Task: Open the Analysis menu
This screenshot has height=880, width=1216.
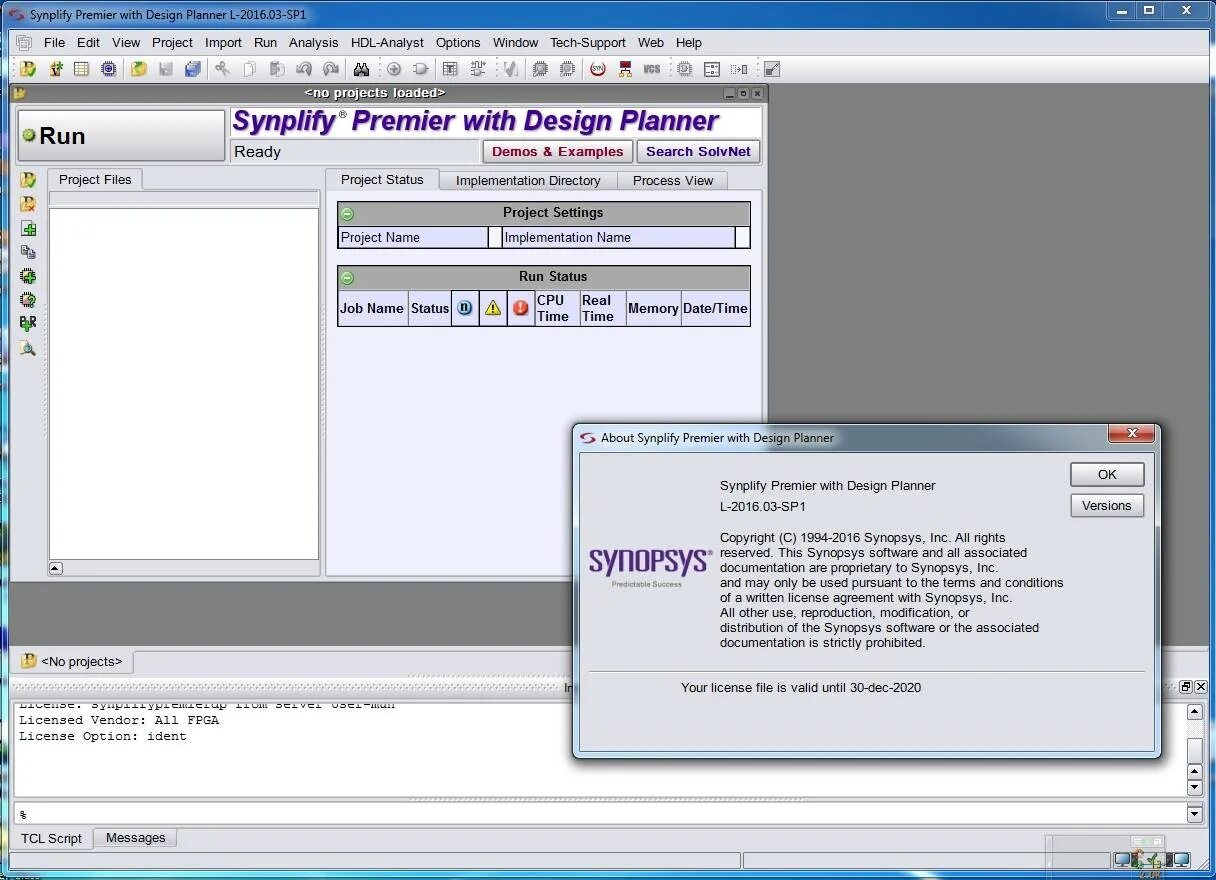Action: [314, 43]
